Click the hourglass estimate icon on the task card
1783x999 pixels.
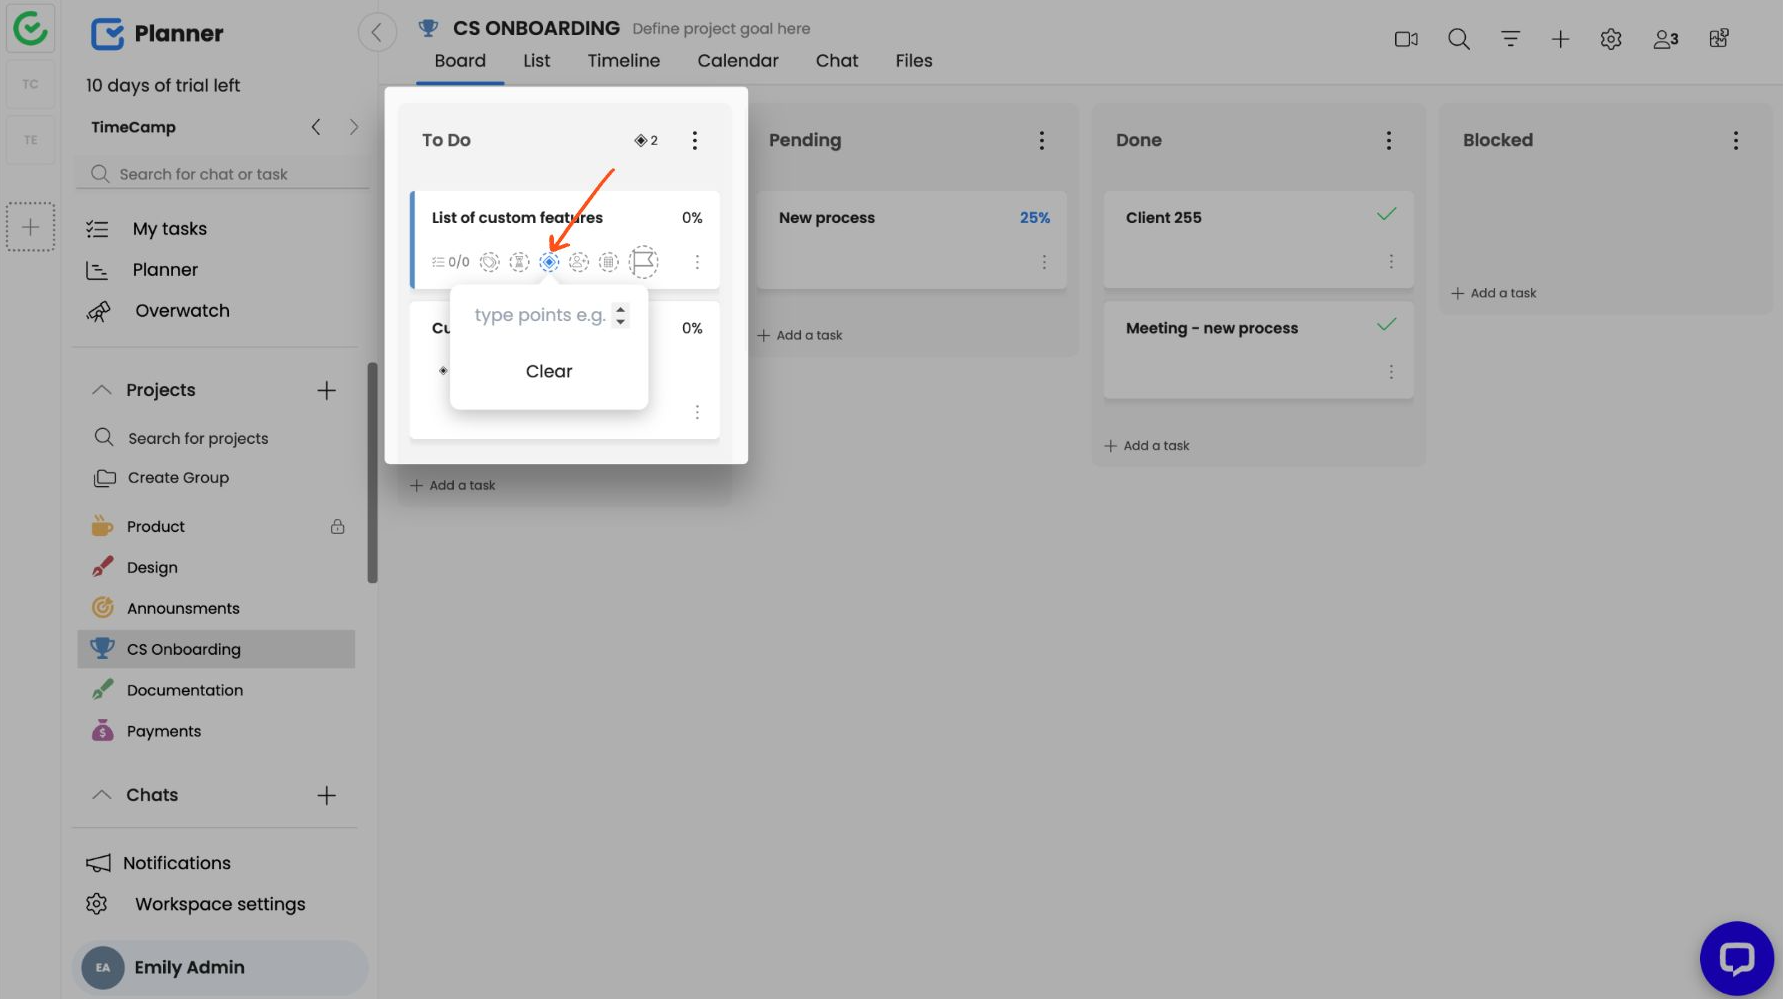(x=519, y=262)
